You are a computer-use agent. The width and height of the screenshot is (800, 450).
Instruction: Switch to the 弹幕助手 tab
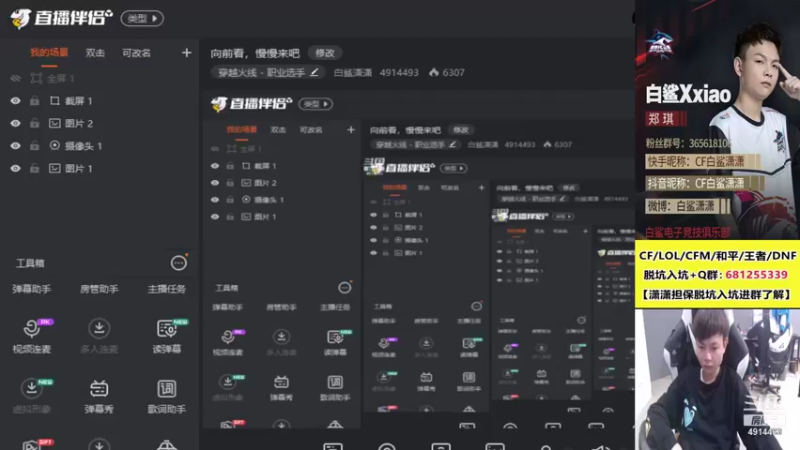[32, 289]
